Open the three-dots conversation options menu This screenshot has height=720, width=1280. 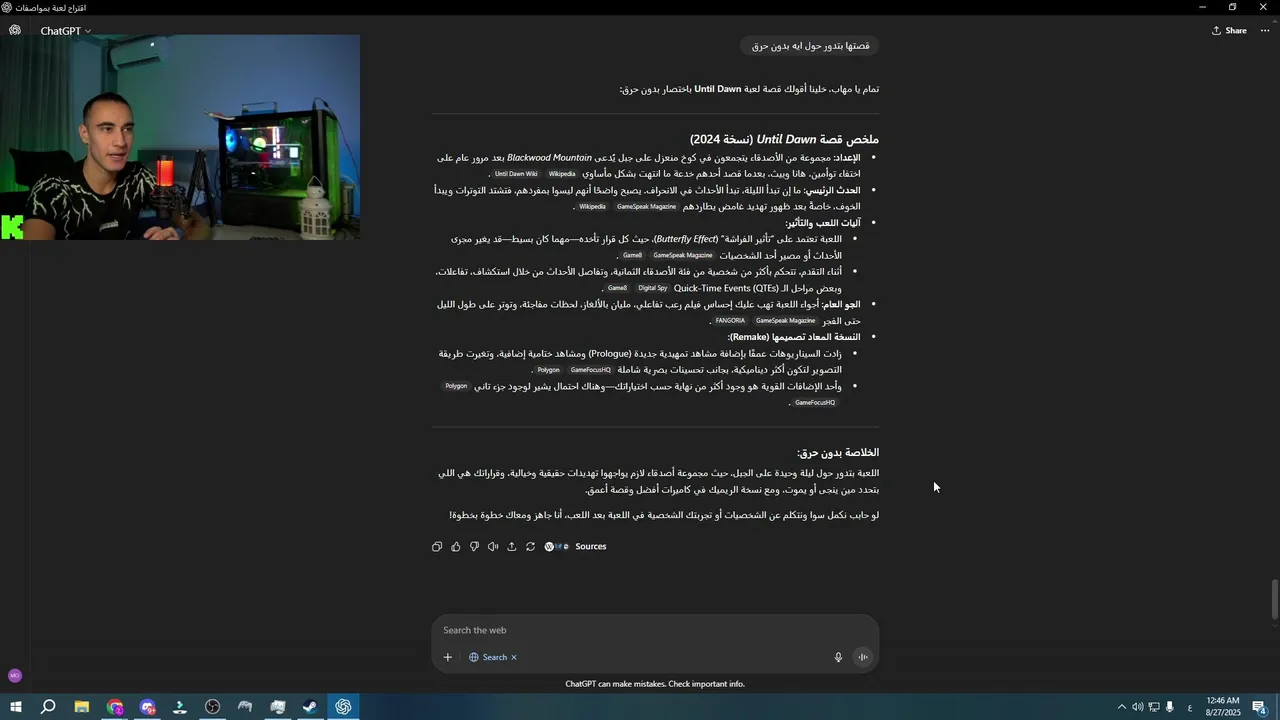click(1265, 31)
